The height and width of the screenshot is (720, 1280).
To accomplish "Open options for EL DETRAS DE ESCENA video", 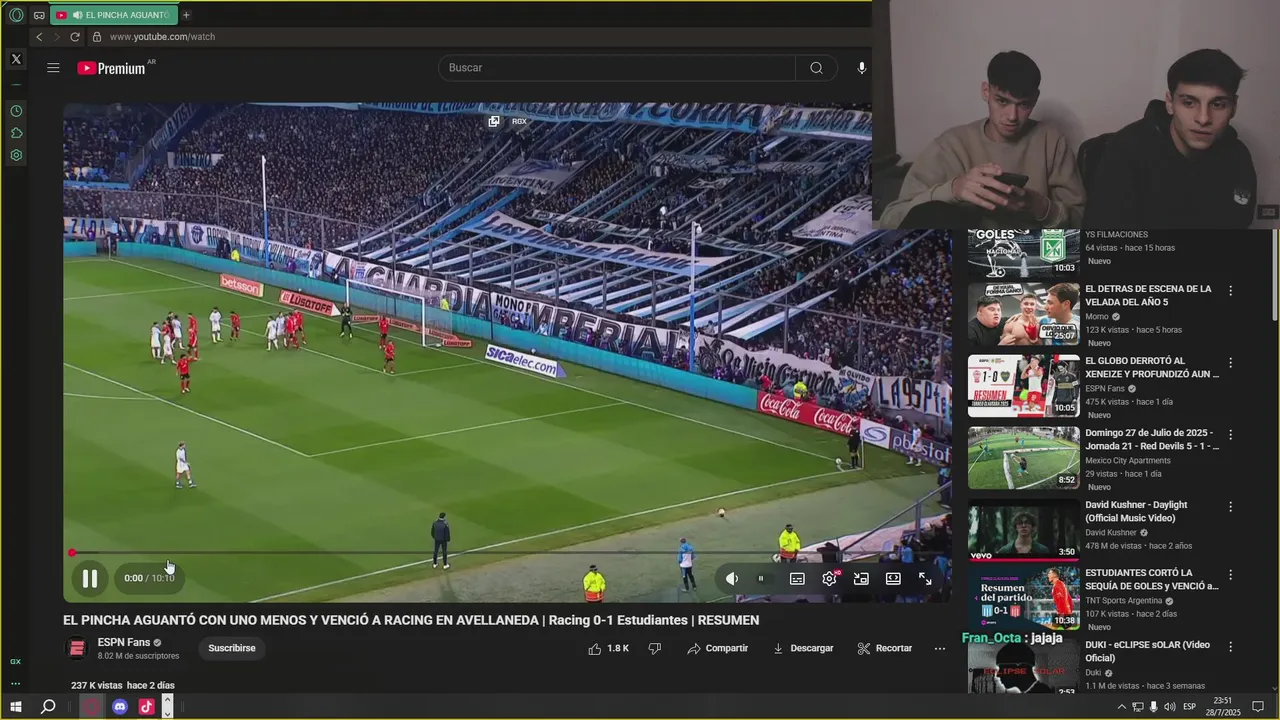I will 1231,291.
